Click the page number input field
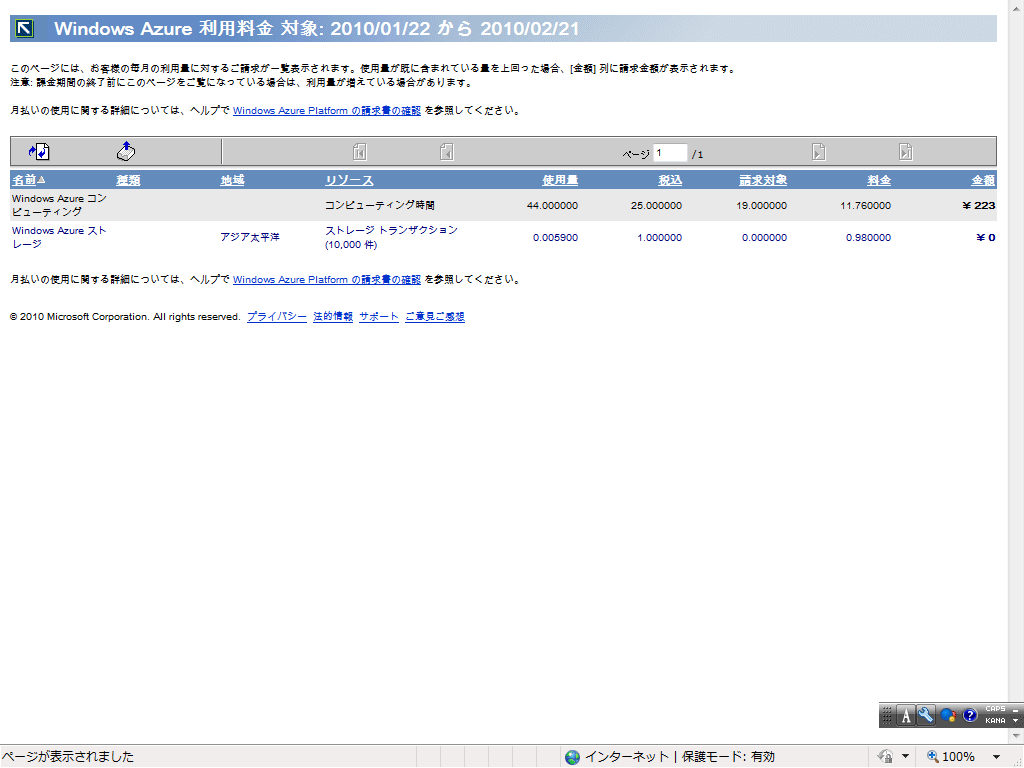1024x768 pixels. pyautogui.click(x=670, y=153)
